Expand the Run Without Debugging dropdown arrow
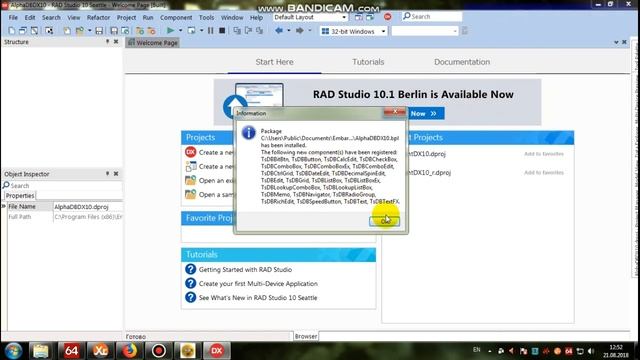640x360 pixels. (x=201, y=31)
